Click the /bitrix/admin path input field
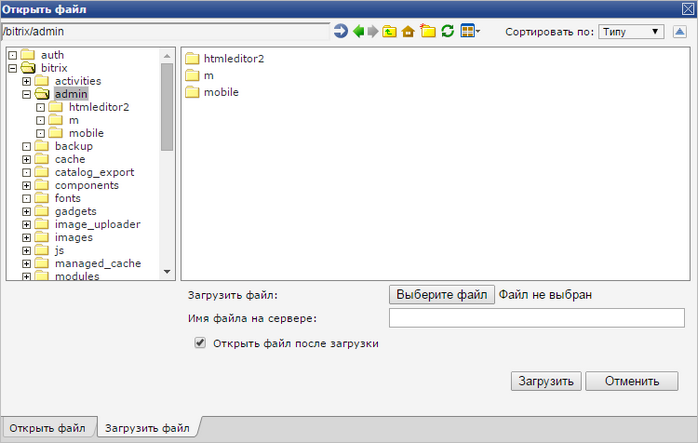Viewport: 698px width, 443px height. click(165, 32)
